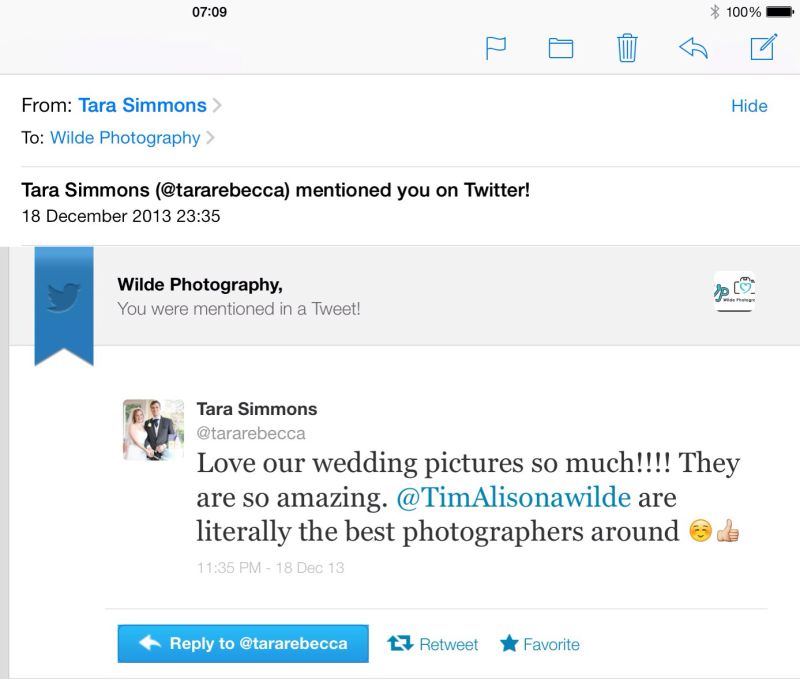Open the @tararebecca handle link
This screenshot has height=679, width=800.
[x=251, y=433]
